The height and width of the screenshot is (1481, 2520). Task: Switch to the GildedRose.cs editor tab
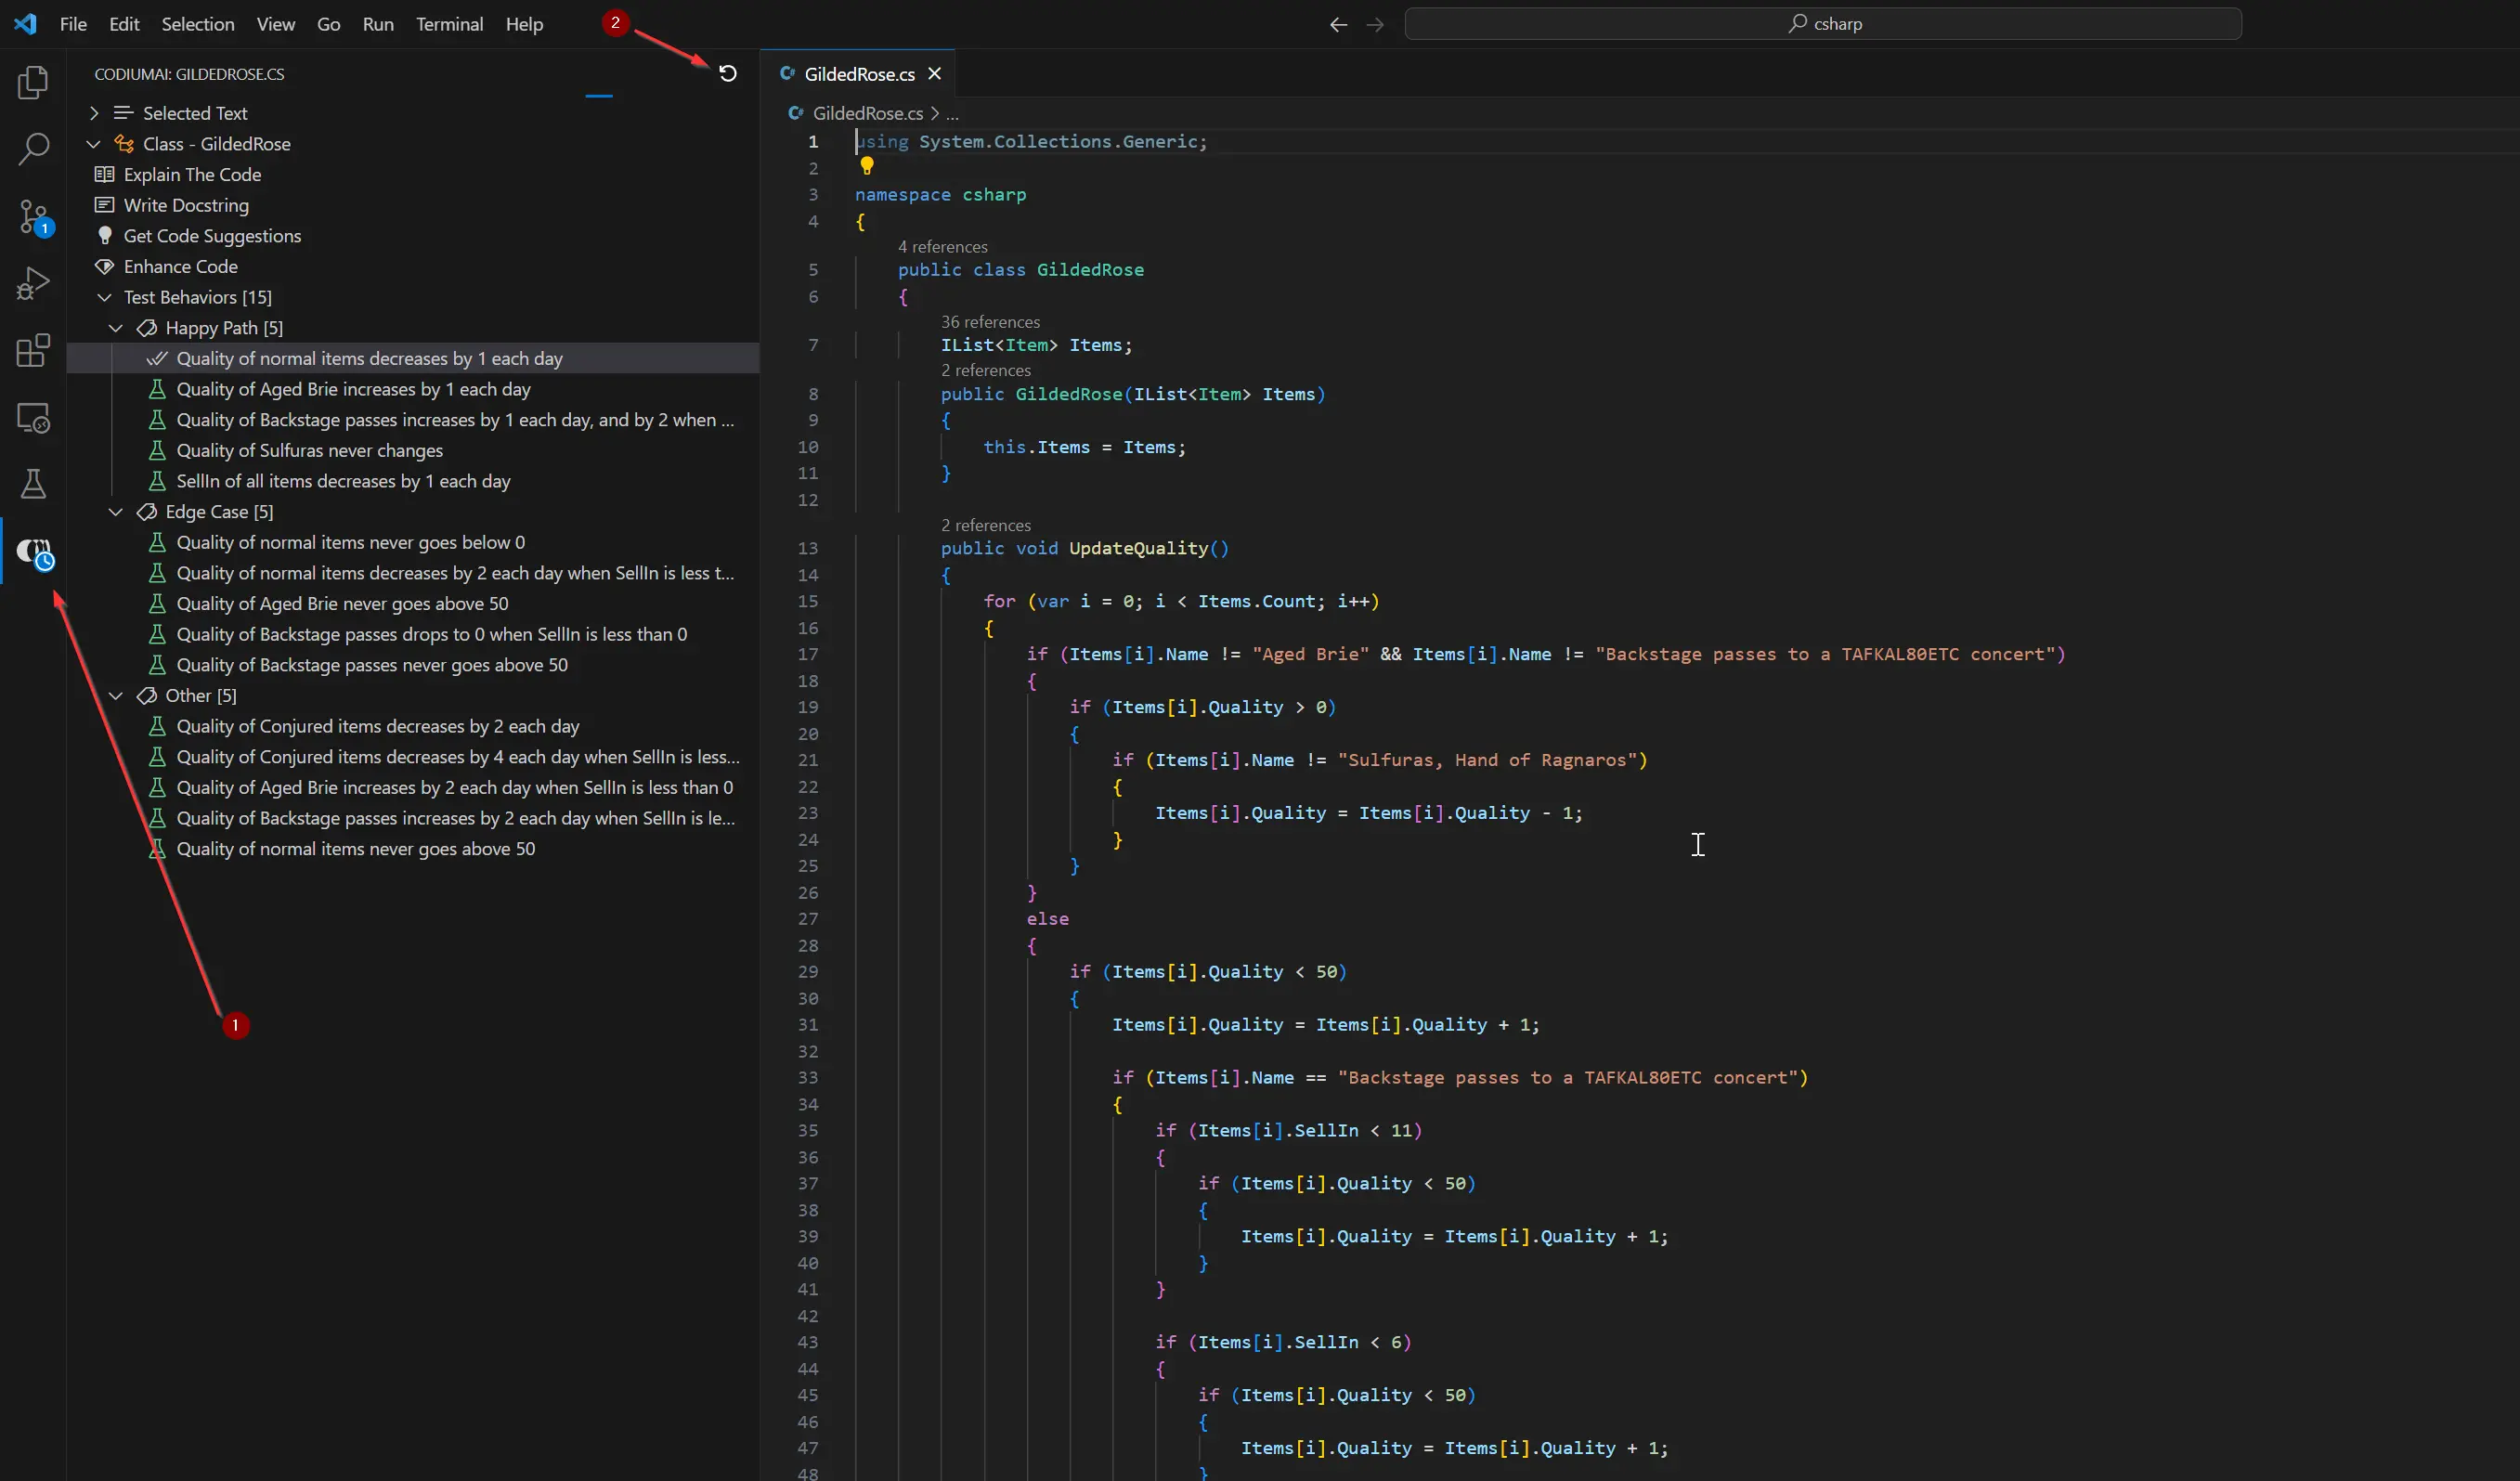tap(858, 74)
